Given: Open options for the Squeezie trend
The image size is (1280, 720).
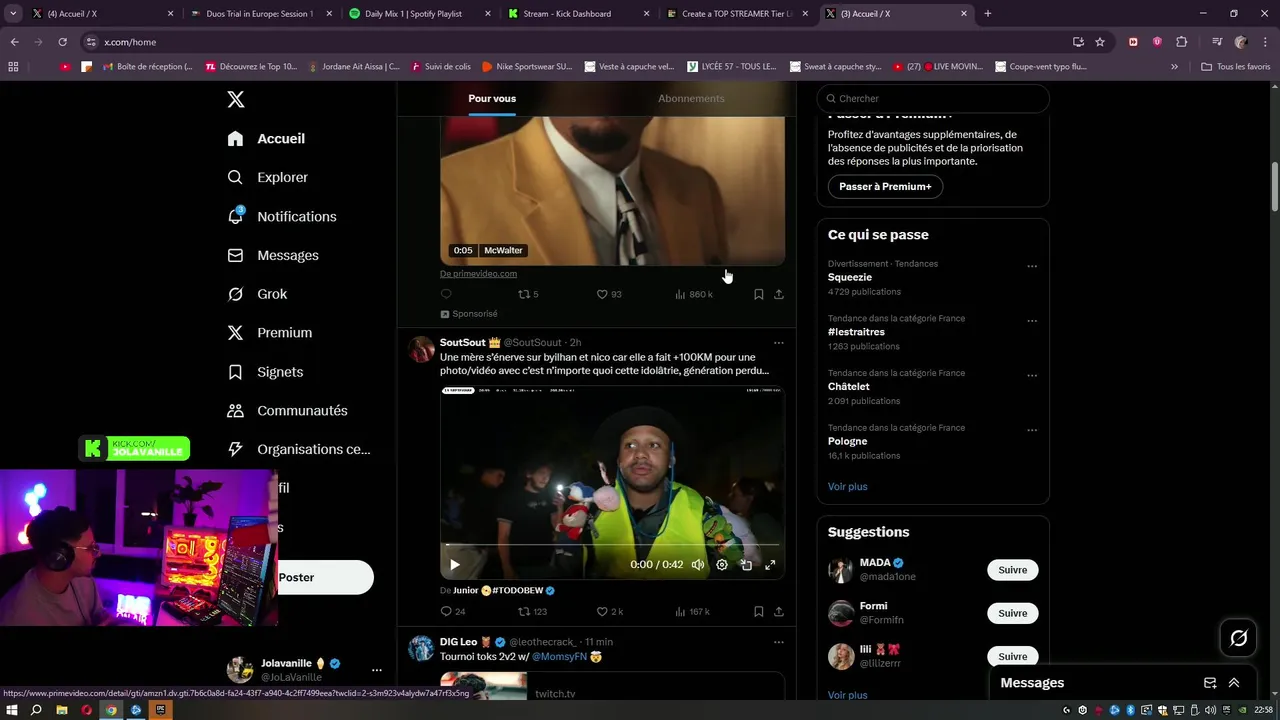Looking at the screenshot, I should (x=1032, y=266).
